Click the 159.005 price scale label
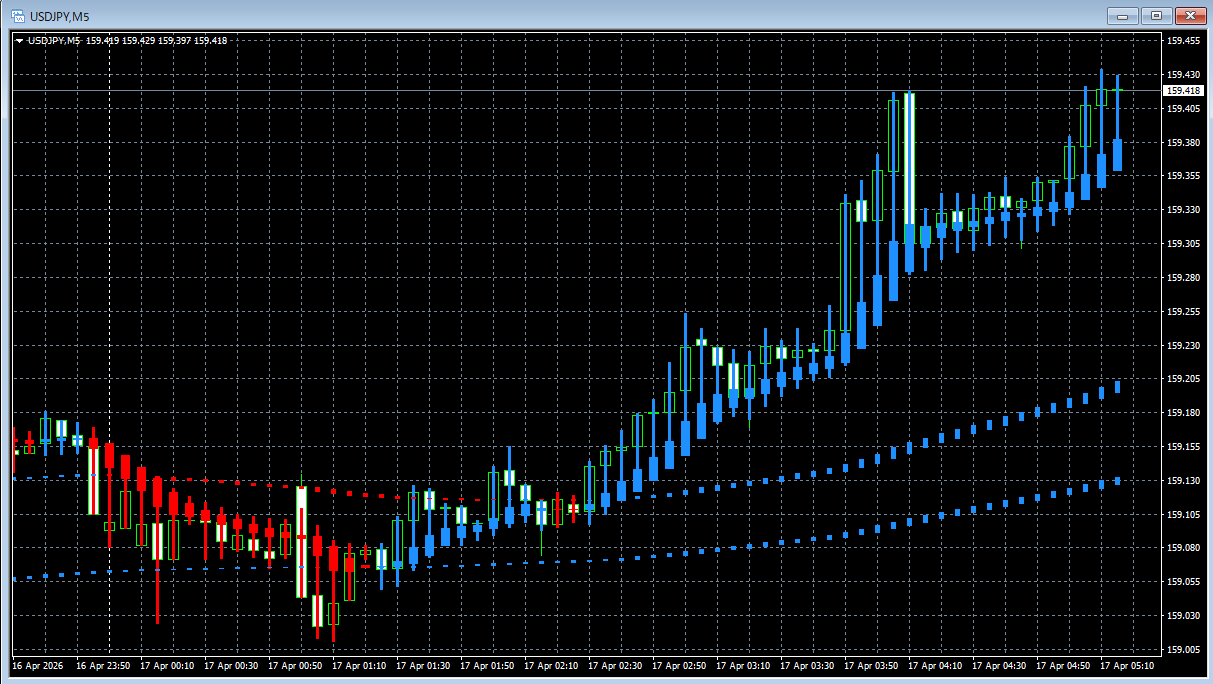Screen dimensions: 1213x684 [x=1183, y=649]
